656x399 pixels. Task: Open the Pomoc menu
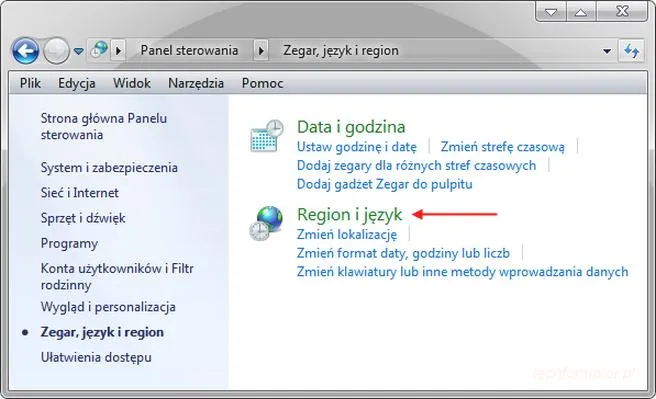coord(262,83)
